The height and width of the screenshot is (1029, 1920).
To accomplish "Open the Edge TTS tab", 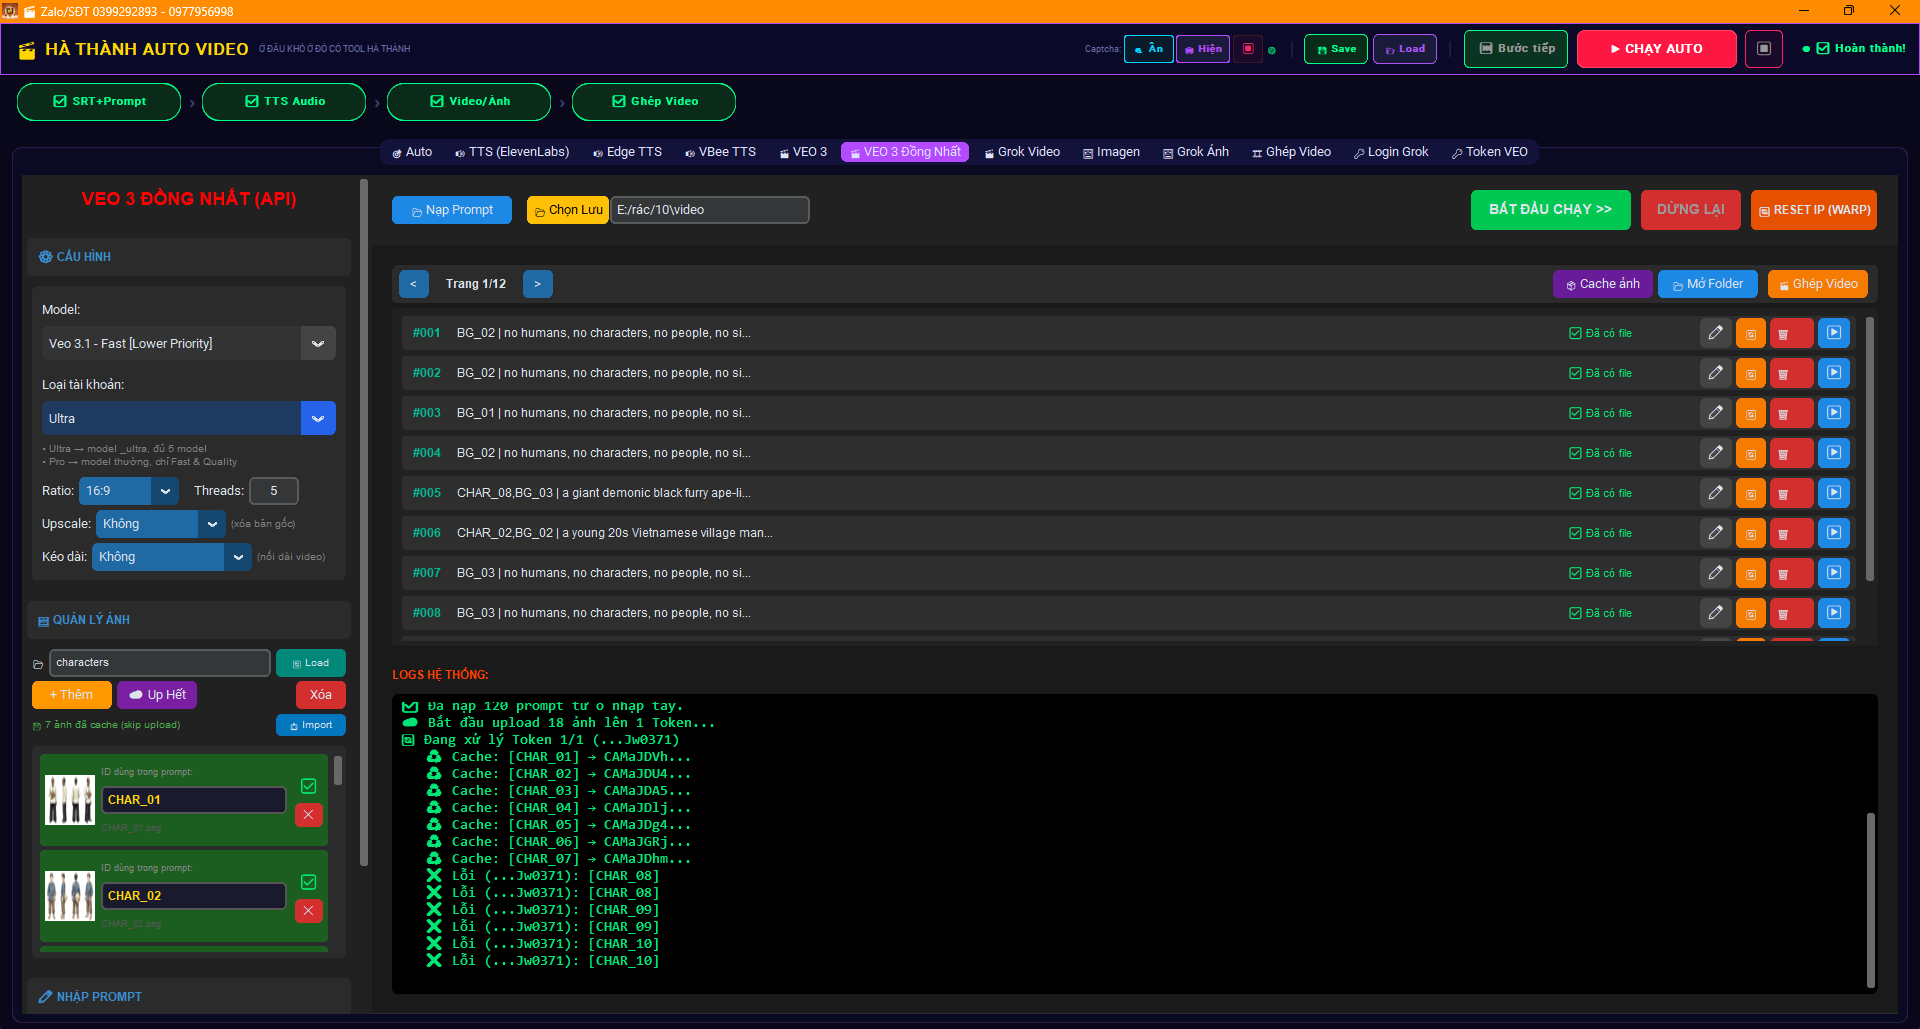I will coord(627,152).
